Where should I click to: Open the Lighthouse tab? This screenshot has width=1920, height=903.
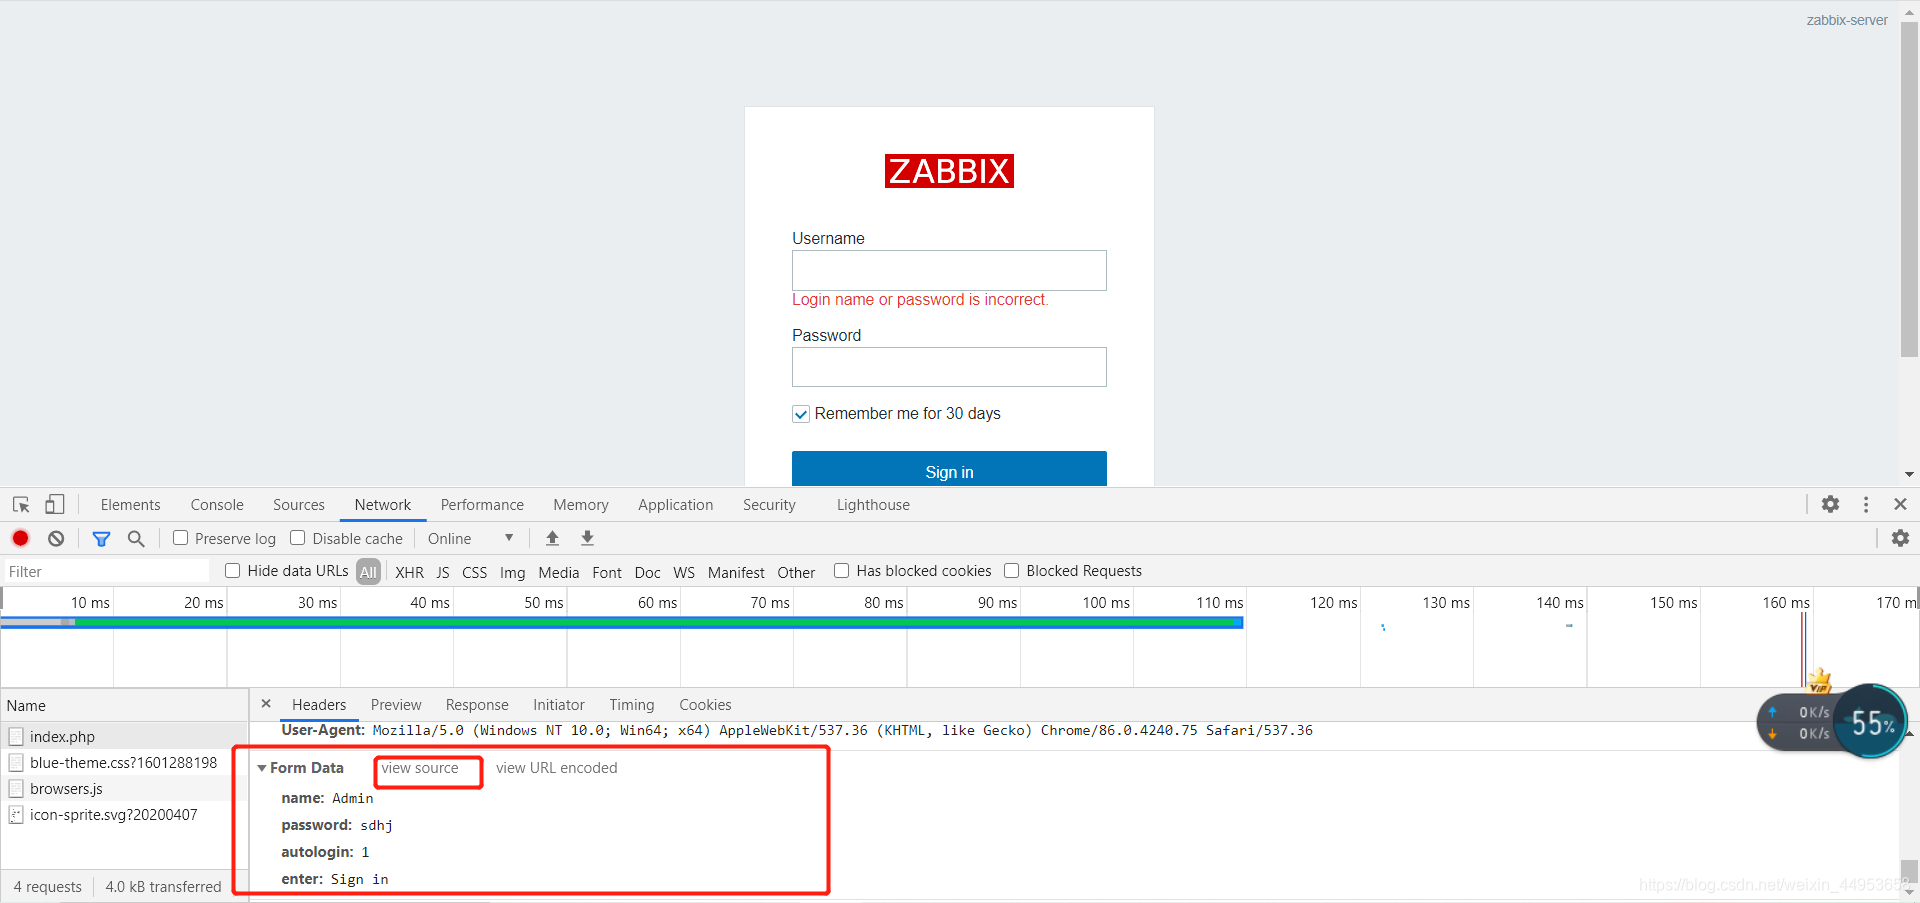[873, 505]
